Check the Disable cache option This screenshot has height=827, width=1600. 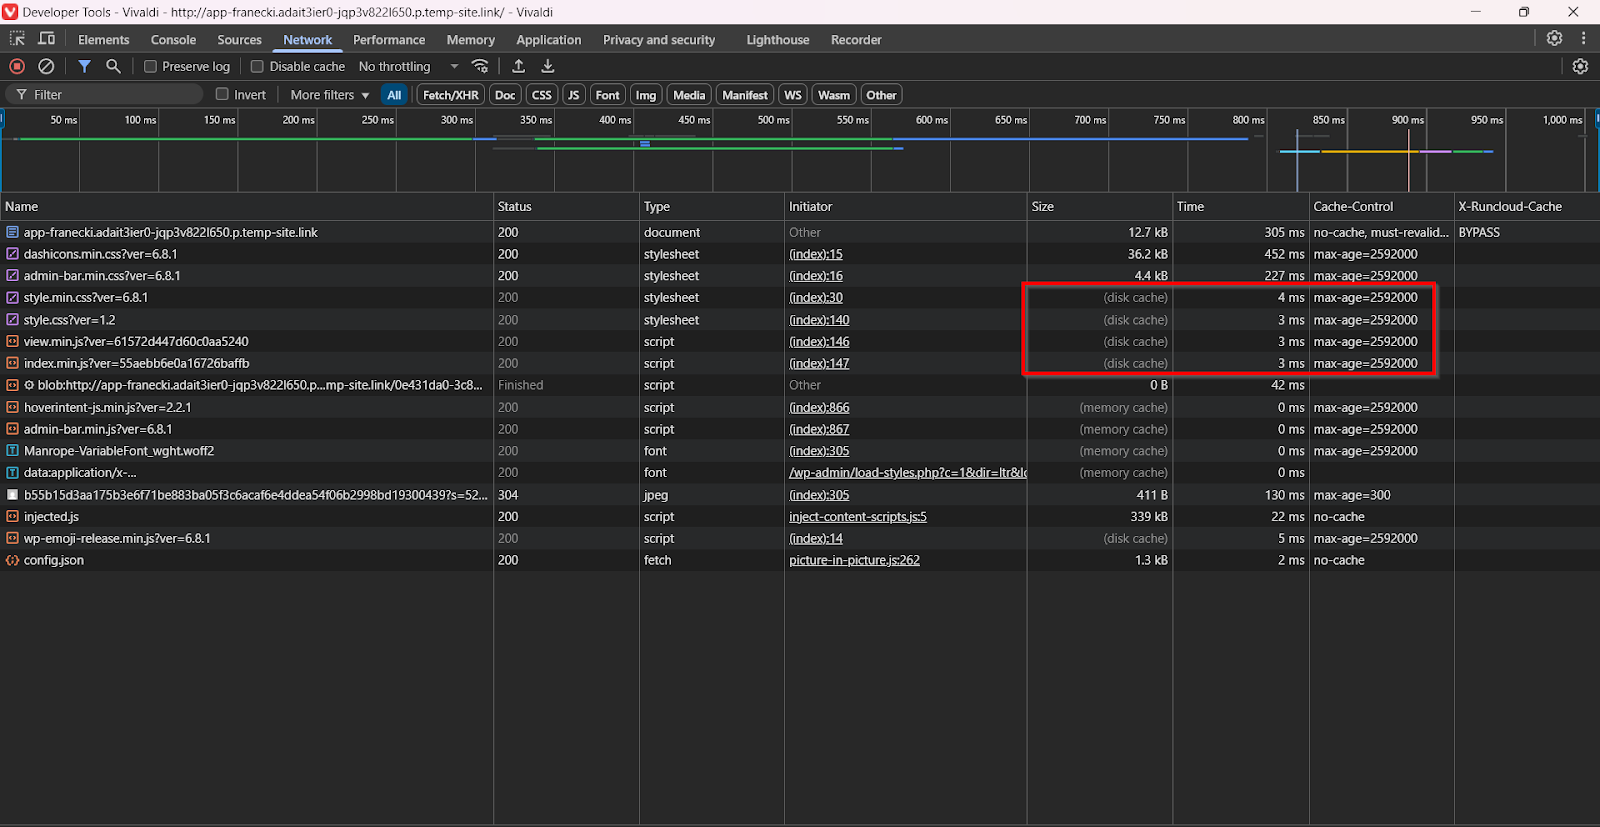pos(257,67)
